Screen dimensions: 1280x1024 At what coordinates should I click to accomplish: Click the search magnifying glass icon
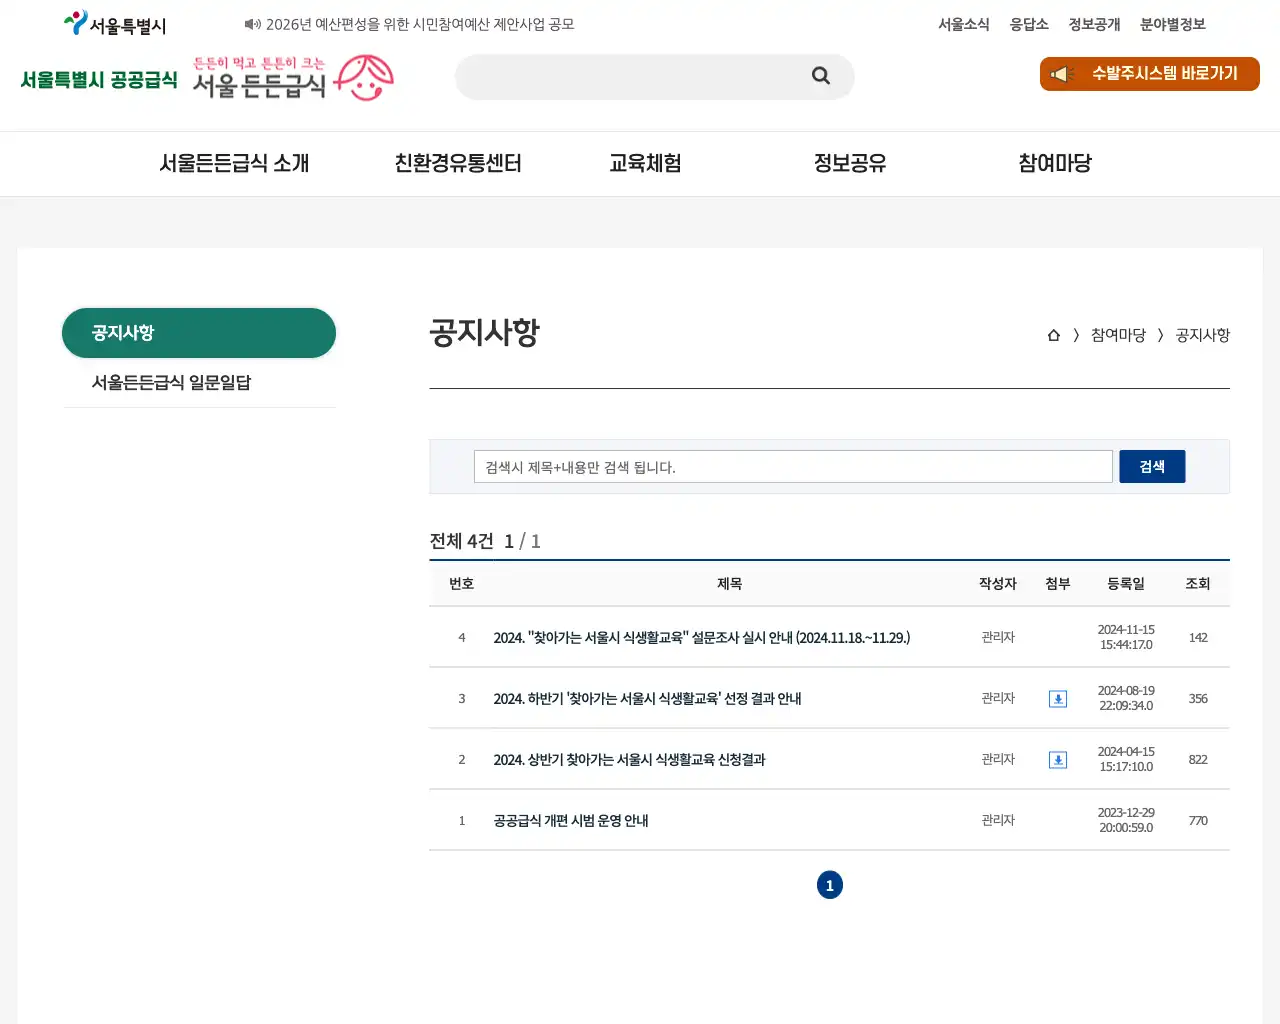(820, 76)
